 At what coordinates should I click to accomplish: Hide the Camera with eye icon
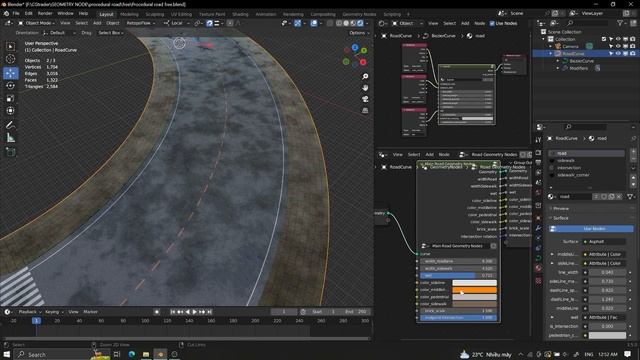pyautogui.click(x=618, y=47)
